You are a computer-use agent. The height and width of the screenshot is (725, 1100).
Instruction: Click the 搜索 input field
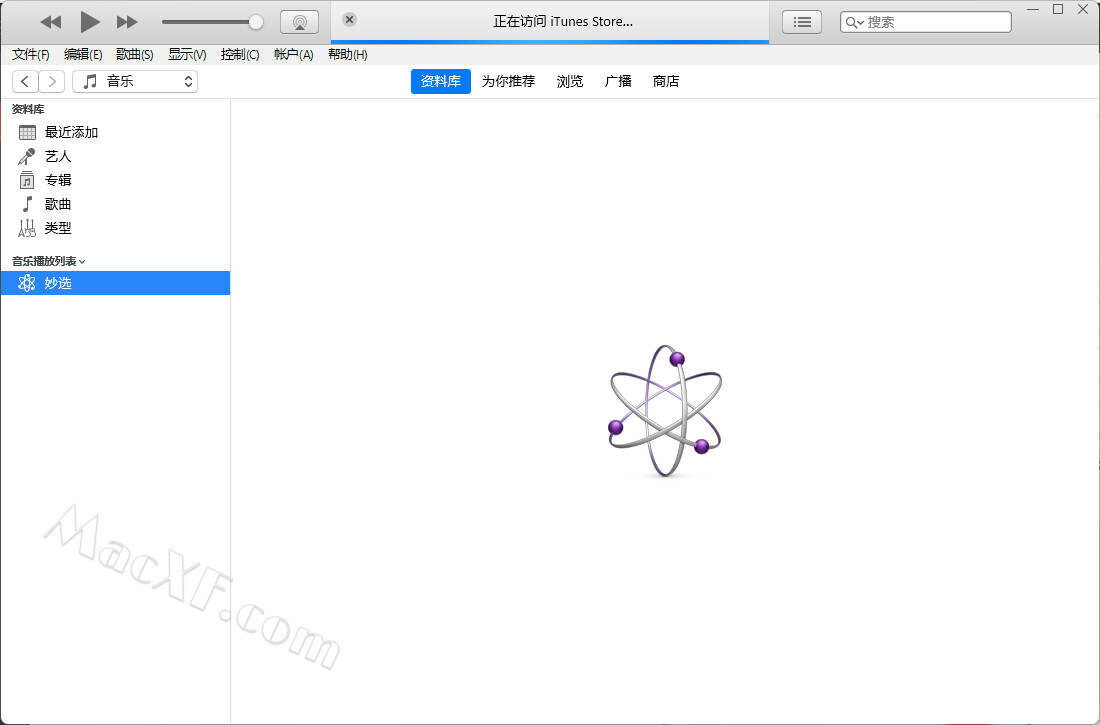(x=935, y=22)
